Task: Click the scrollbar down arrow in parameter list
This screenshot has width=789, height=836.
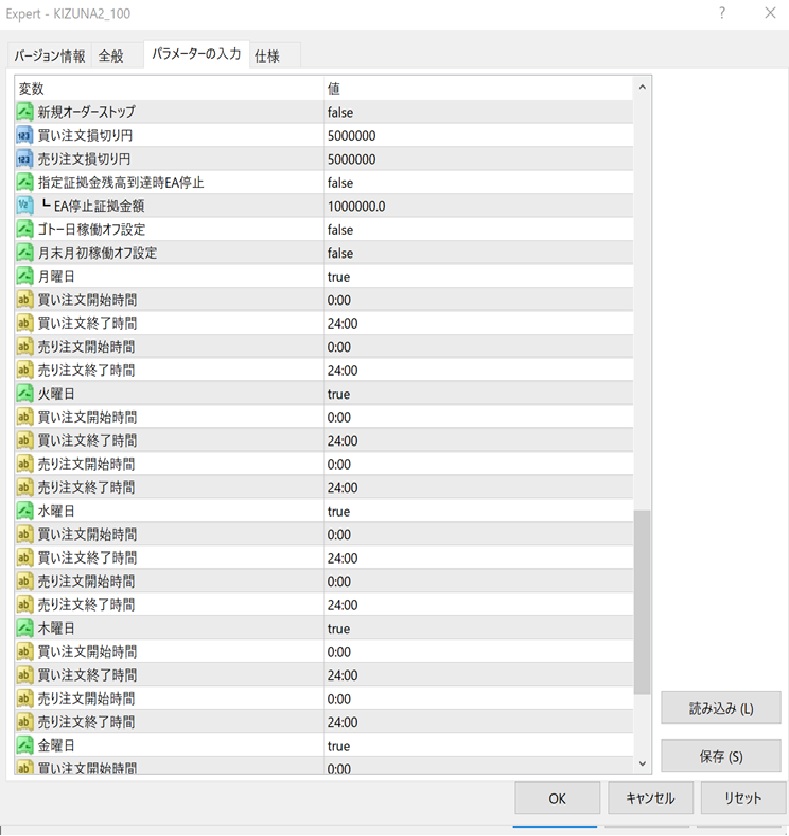Action: point(642,764)
